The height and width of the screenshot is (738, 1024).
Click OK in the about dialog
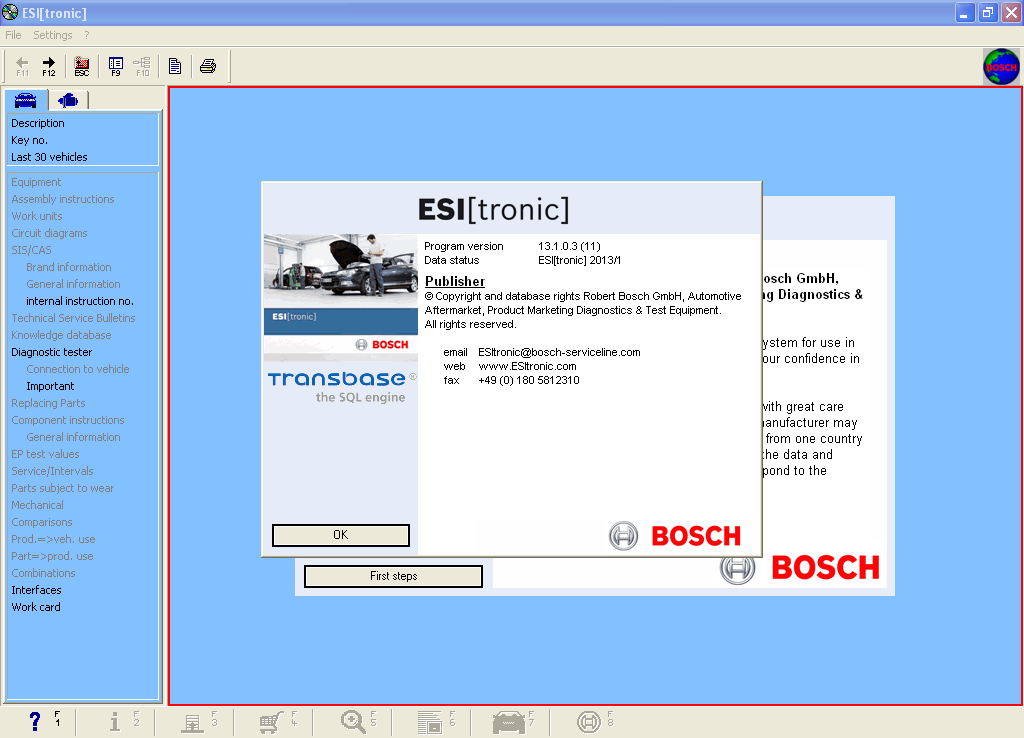coord(341,535)
